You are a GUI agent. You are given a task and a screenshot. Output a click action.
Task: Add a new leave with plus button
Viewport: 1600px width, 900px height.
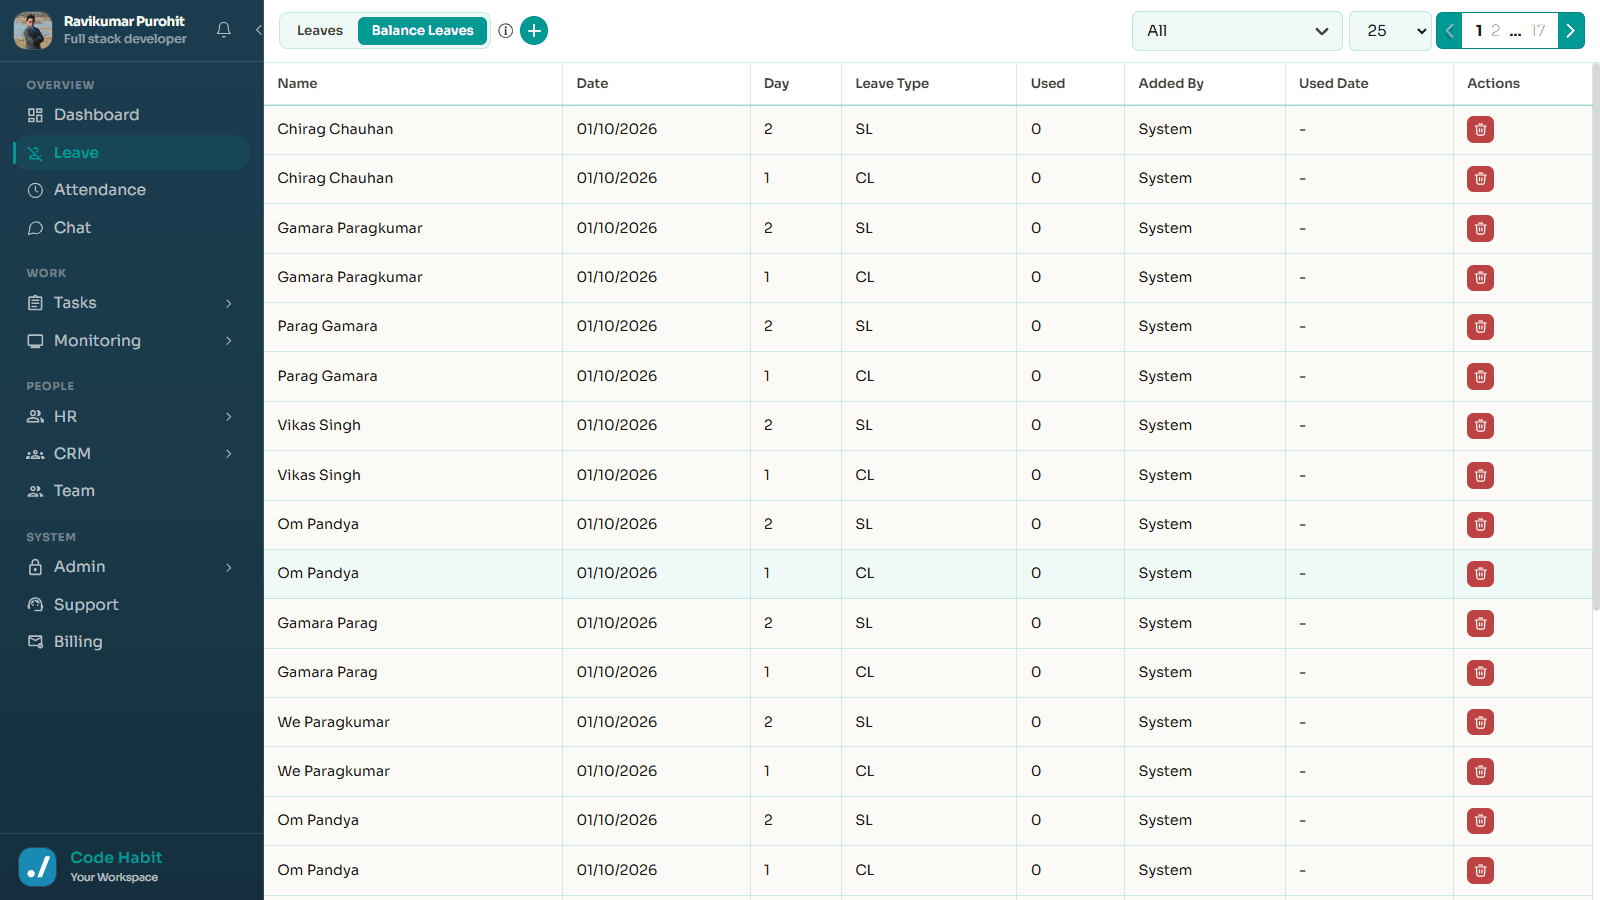[x=534, y=31]
